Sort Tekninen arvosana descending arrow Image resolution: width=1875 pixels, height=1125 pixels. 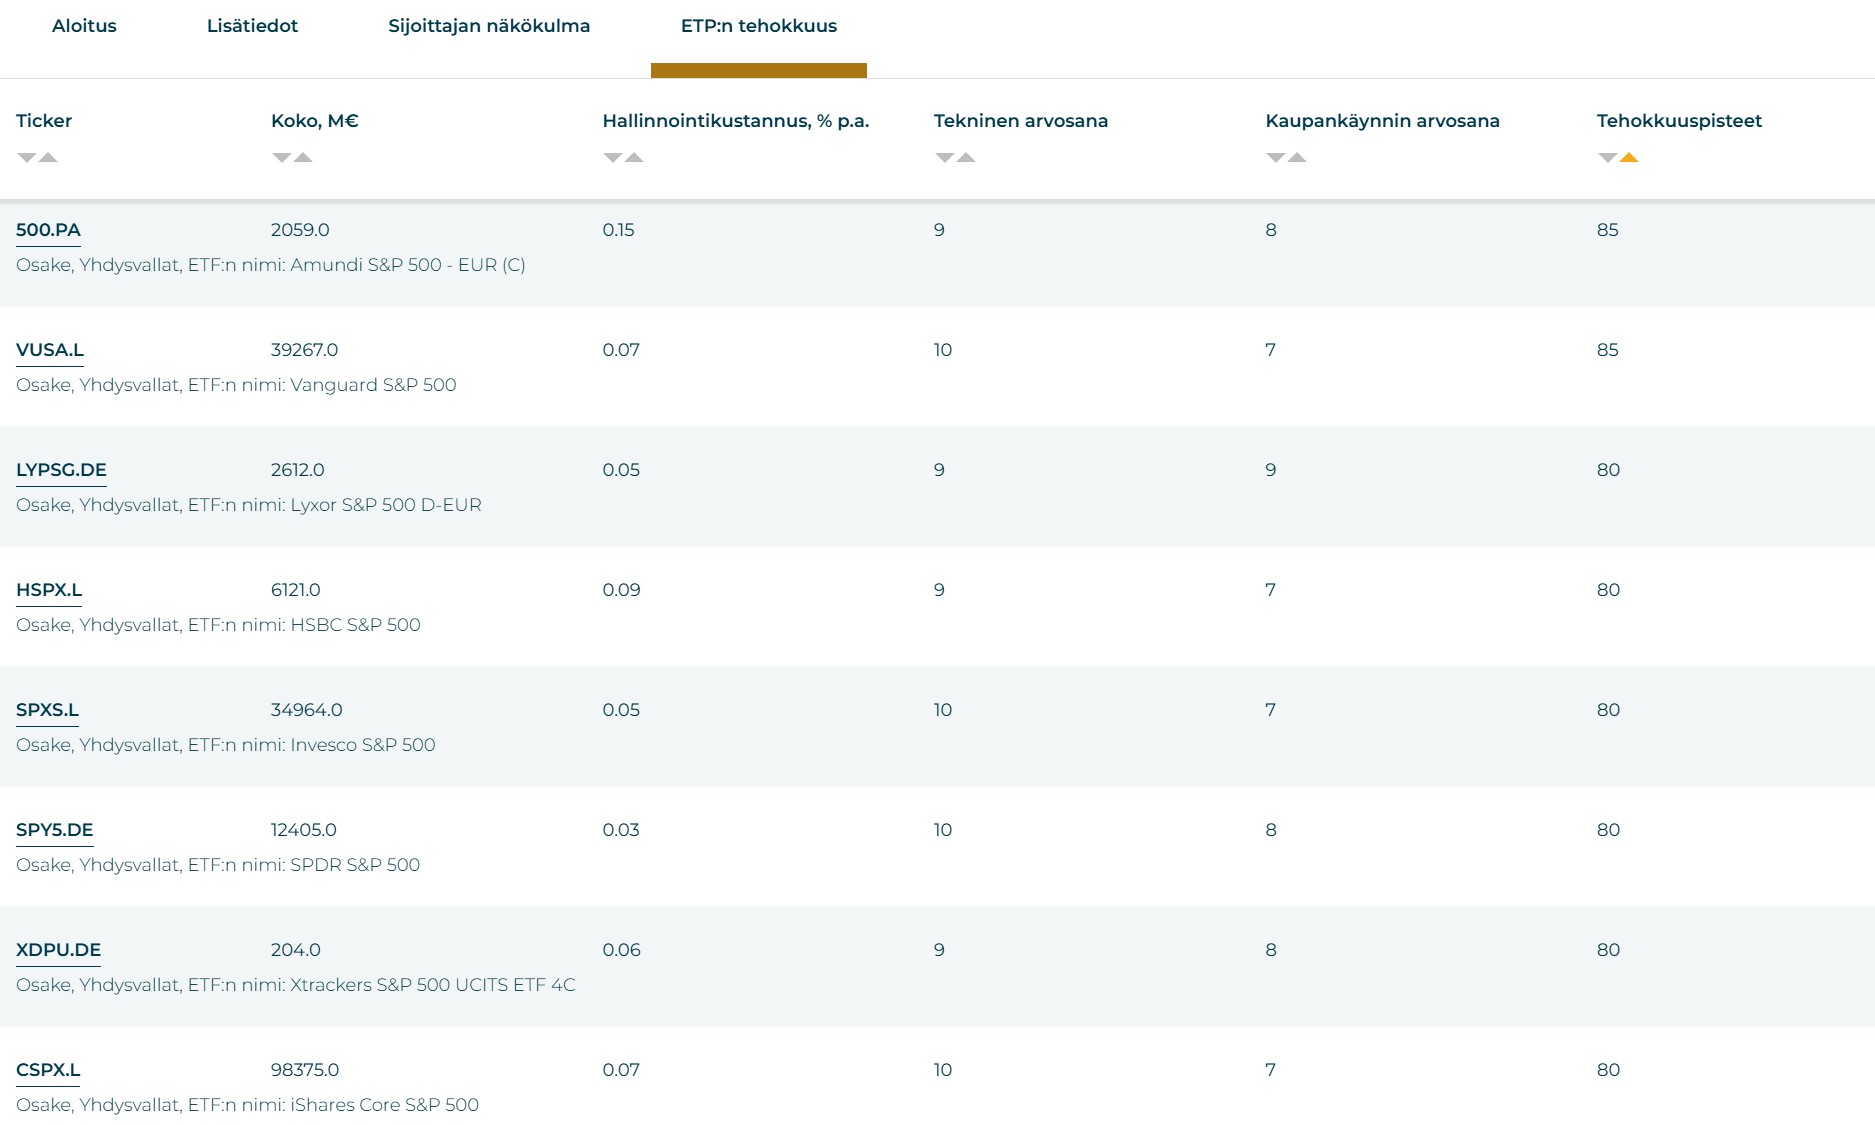[945, 158]
